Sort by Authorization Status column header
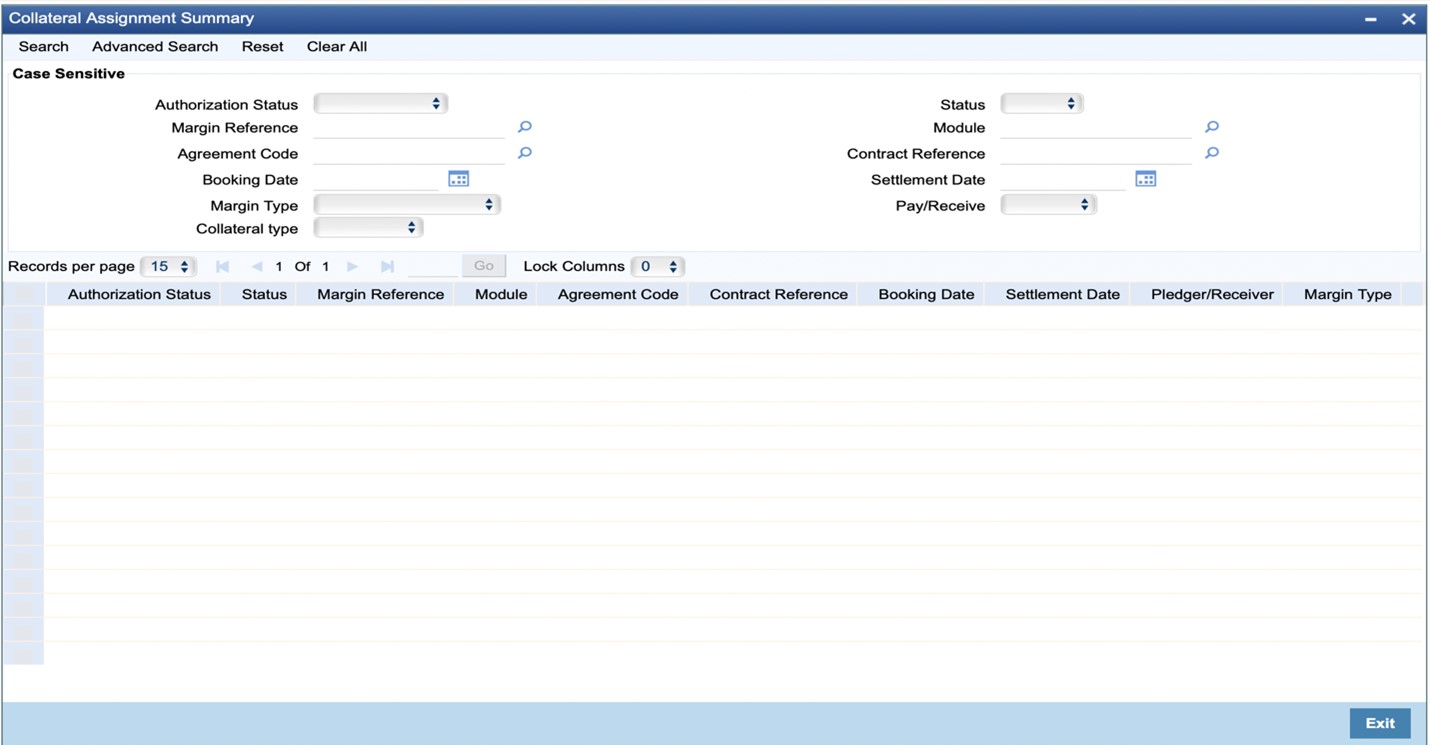Screen dimensions: 1430x745 coord(139,294)
